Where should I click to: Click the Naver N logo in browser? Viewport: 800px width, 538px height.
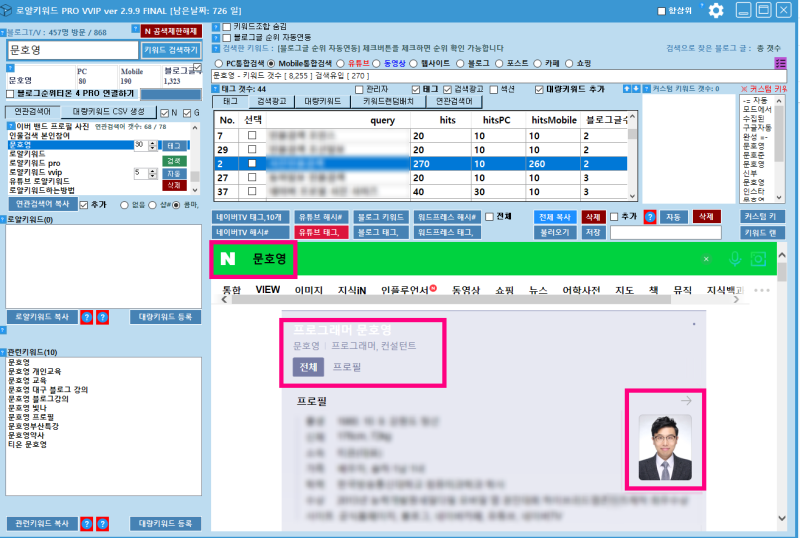[228, 259]
